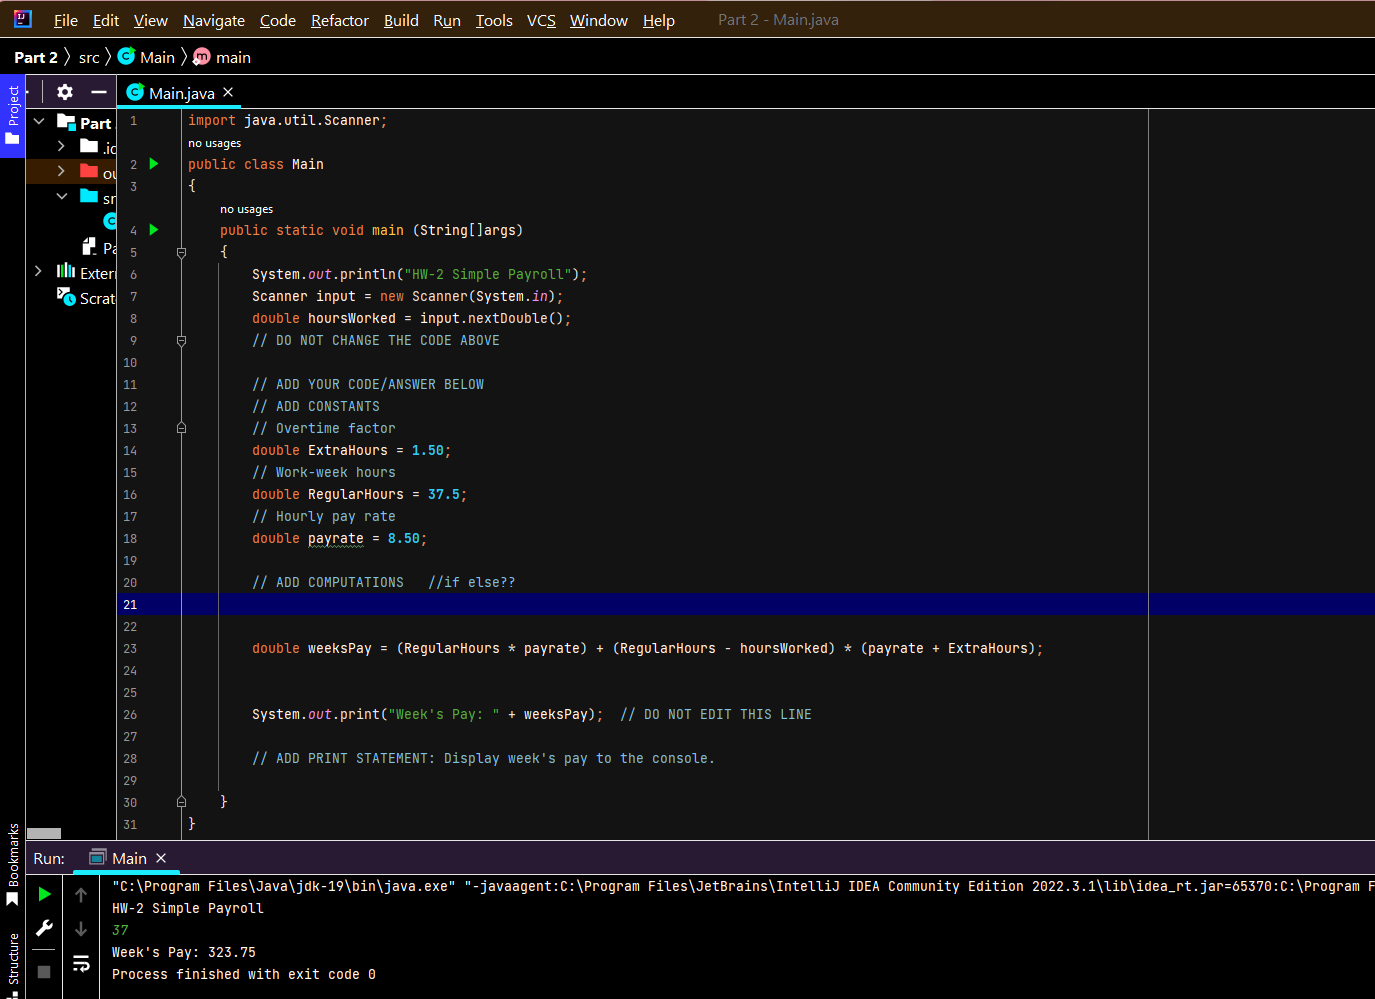Open run configuration wrench icon
Image resolution: width=1375 pixels, height=999 pixels.
click(x=44, y=928)
